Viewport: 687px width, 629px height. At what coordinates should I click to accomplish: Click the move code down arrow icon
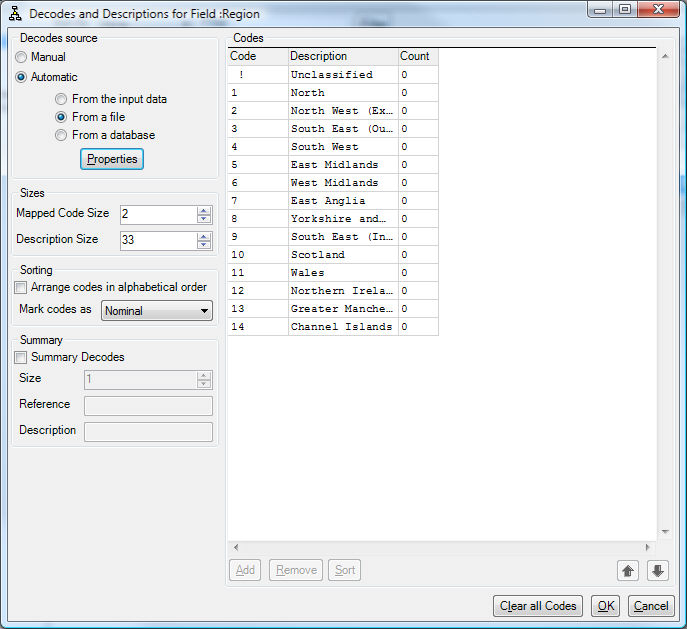pyautogui.click(x=658, y=570)
